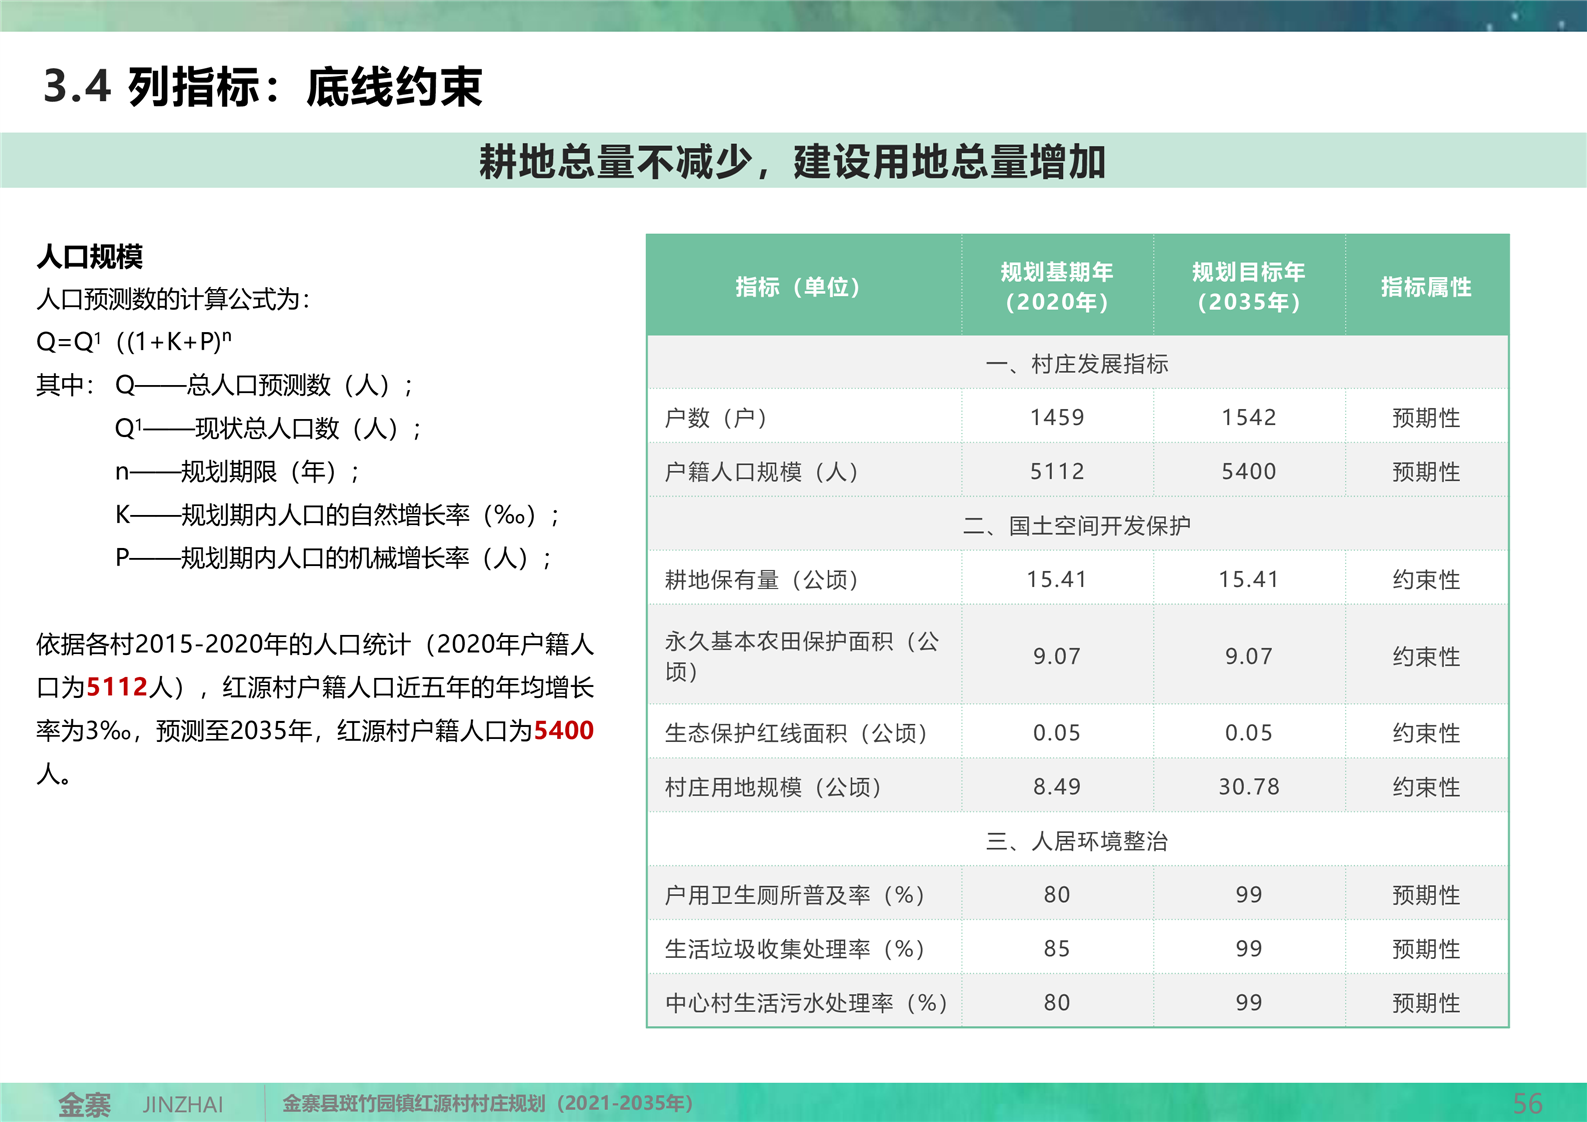Click the slide title '3.4 列指标：底线约束'
Screen dimensions: 1587x1122
262,87
